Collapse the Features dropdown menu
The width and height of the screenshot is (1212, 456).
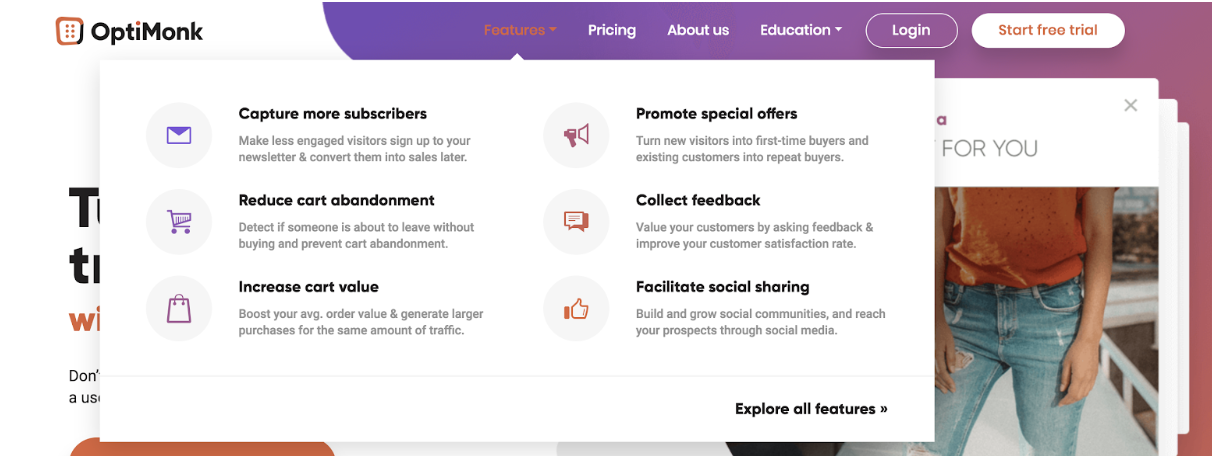coord(520,30)
